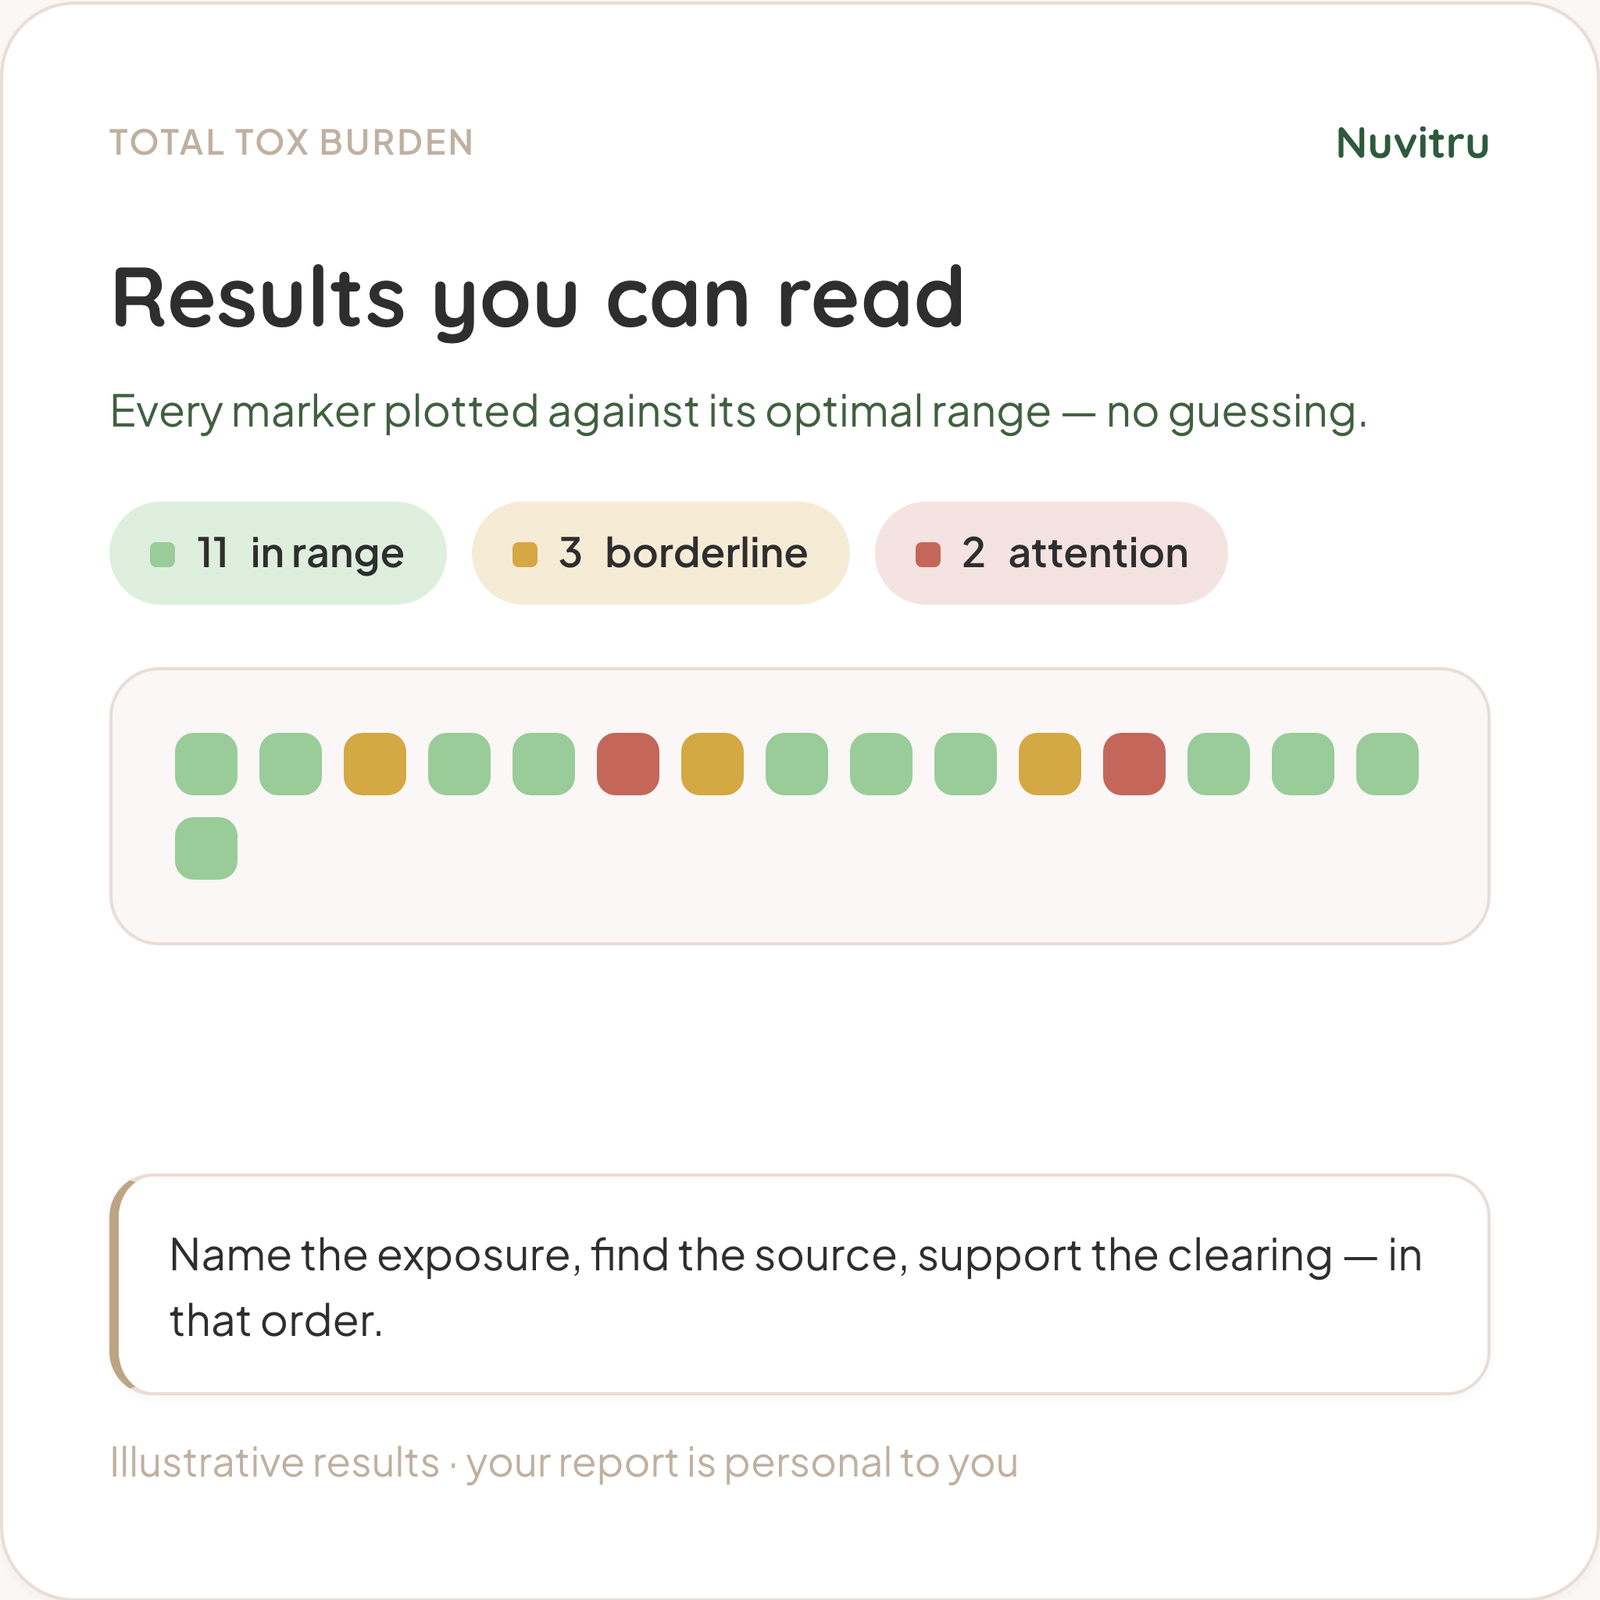Click the second red marker square
Image resolution: width=1600 pixels, height=1600 pixels.
pos(1134,764)
